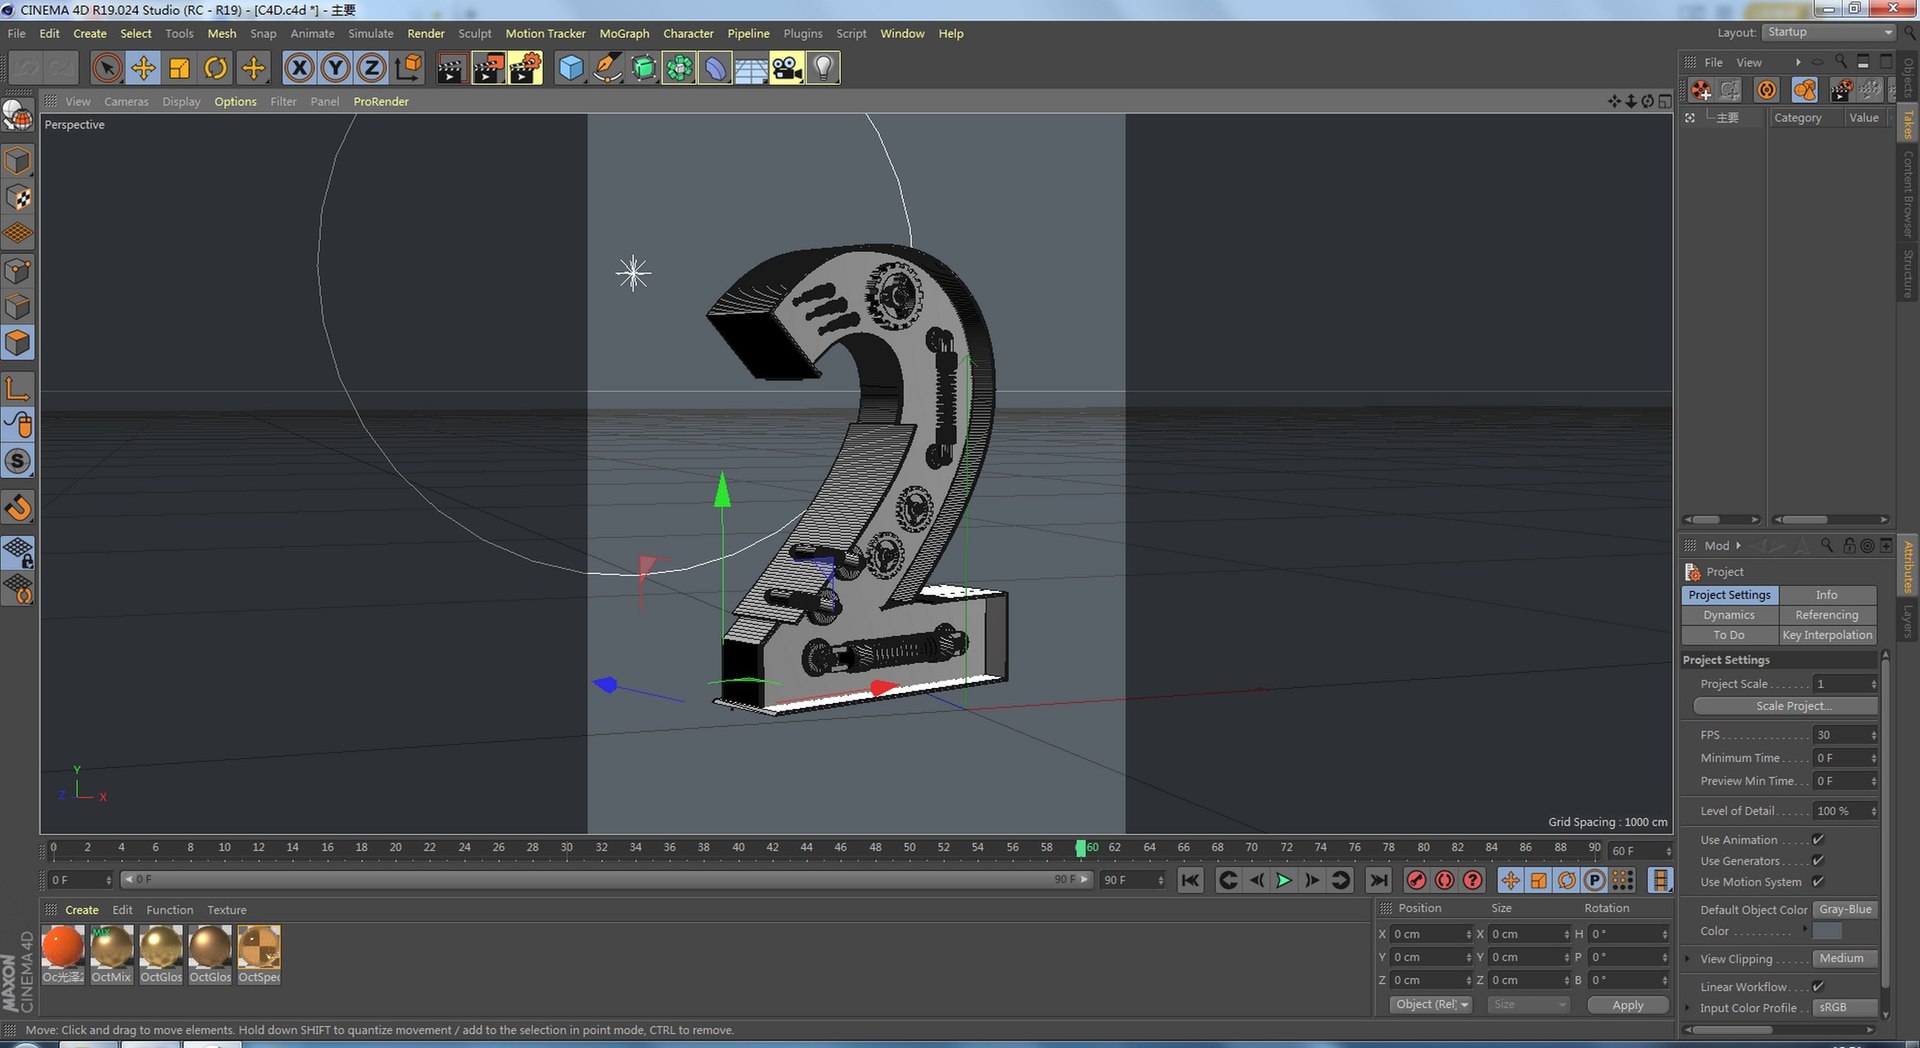Click the default Color swatch

click(1827, 931)
